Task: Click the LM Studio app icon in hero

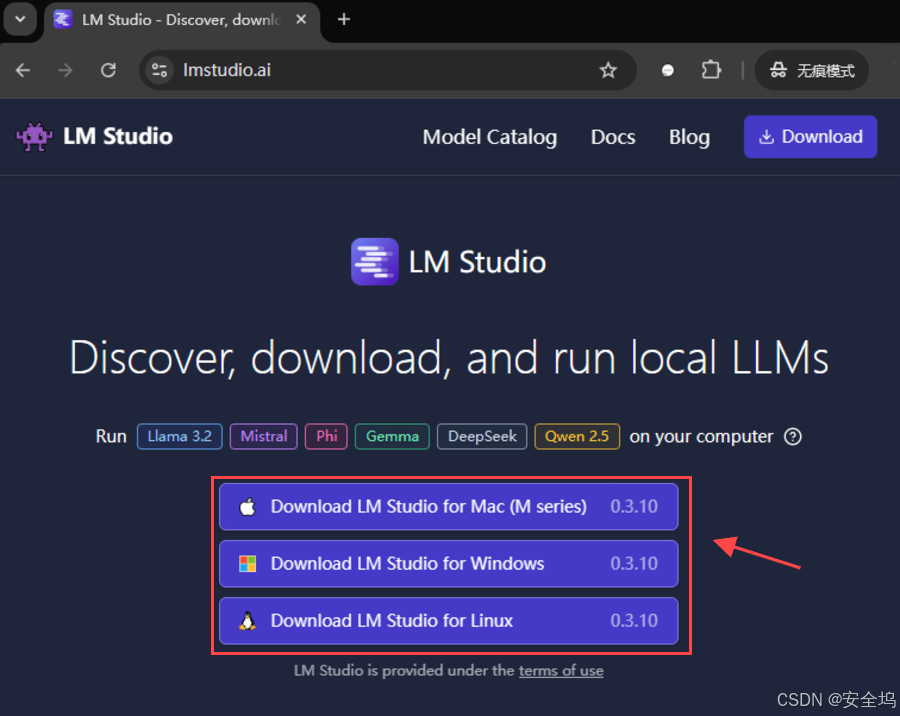Action: click(375, 262)
